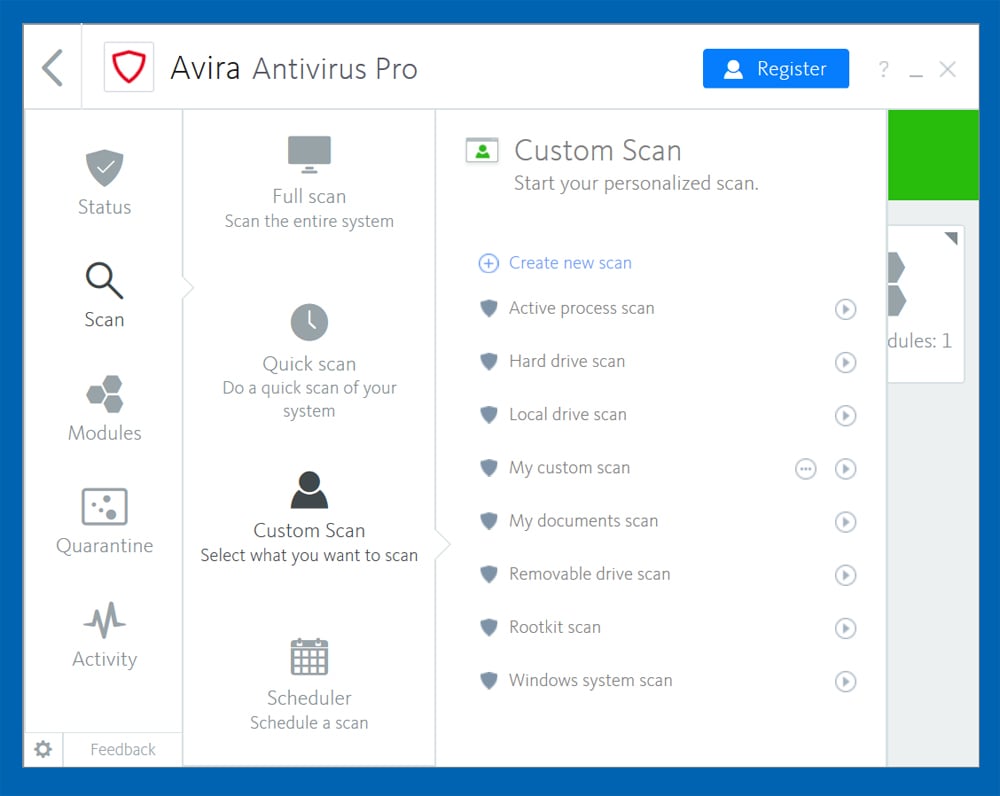Click the plus icon for new scan

point(489,263)
